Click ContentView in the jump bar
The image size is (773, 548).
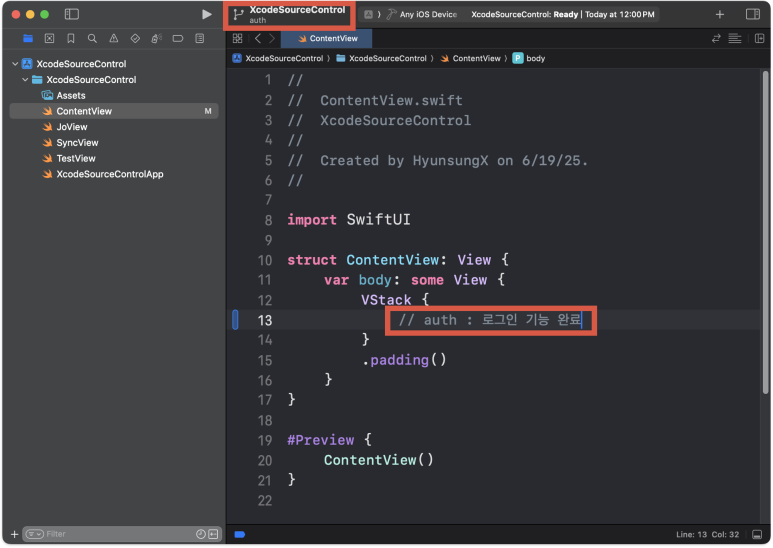coord(470,58)
